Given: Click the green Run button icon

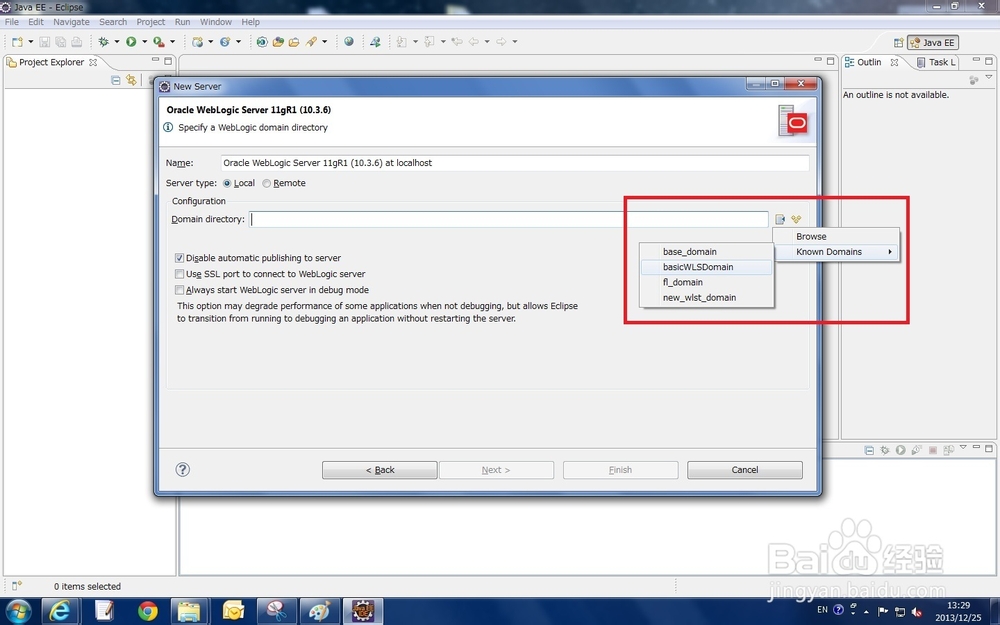Looking at the screenshot, I should coord(131,41).
